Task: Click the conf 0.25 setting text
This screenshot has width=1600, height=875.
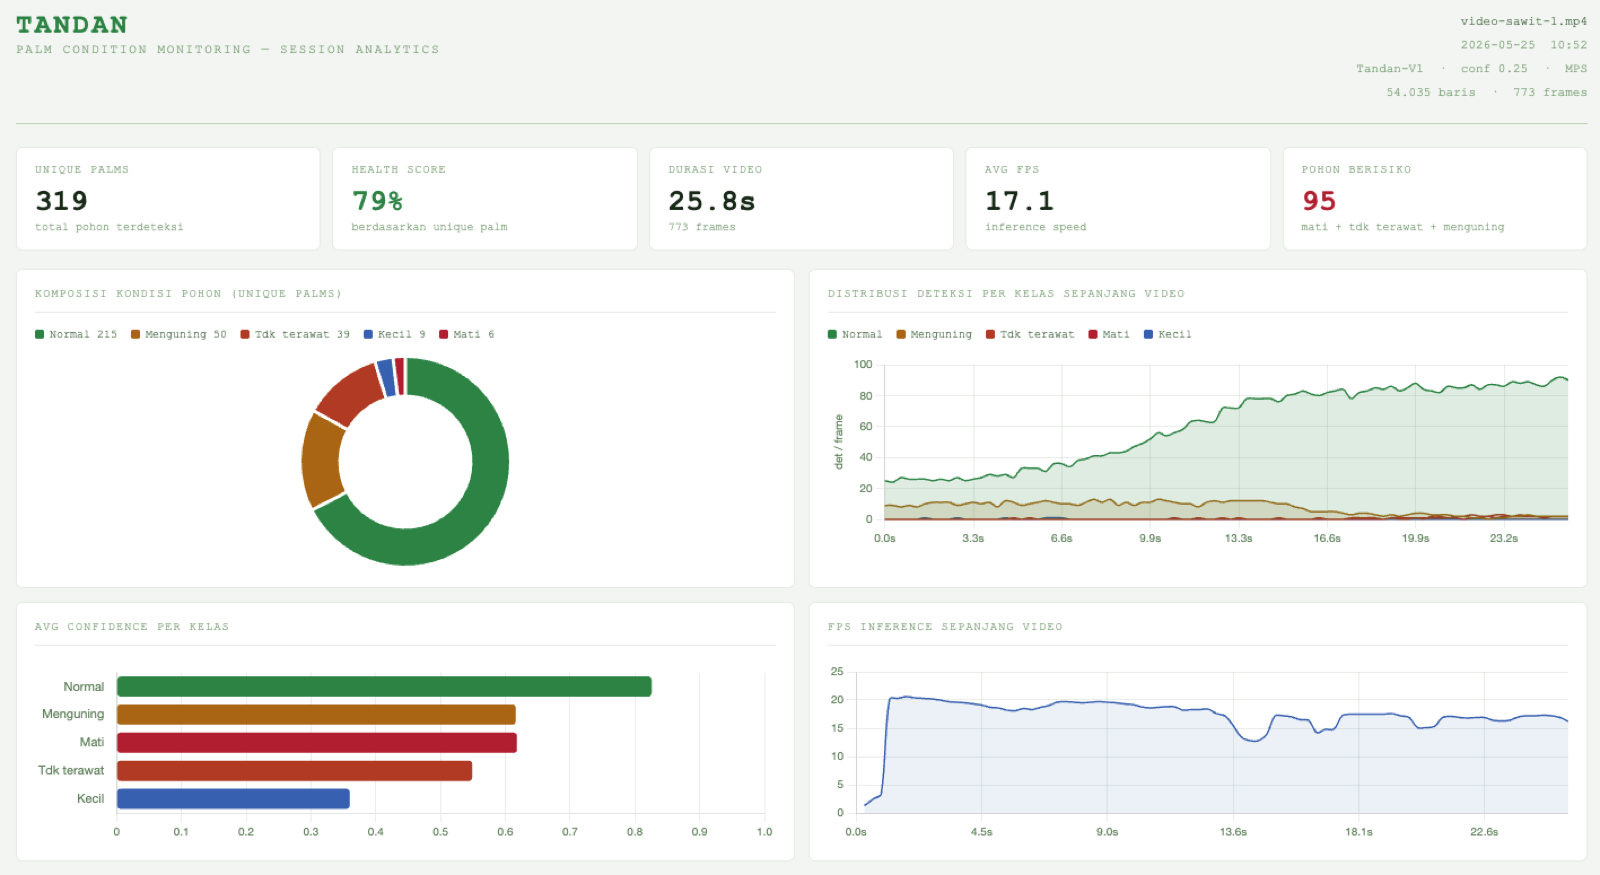Action: [1494, 69]
